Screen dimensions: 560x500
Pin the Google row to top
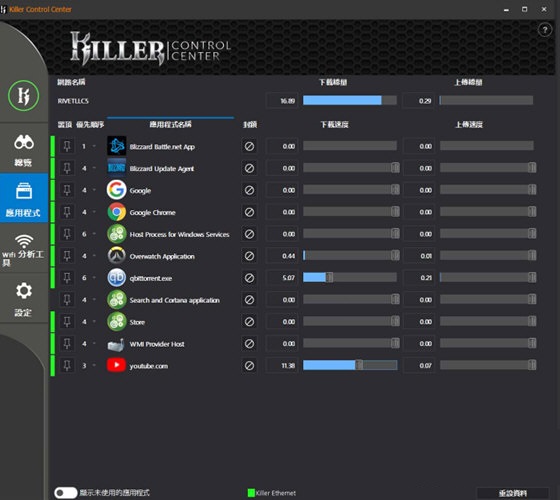(67, 190)
